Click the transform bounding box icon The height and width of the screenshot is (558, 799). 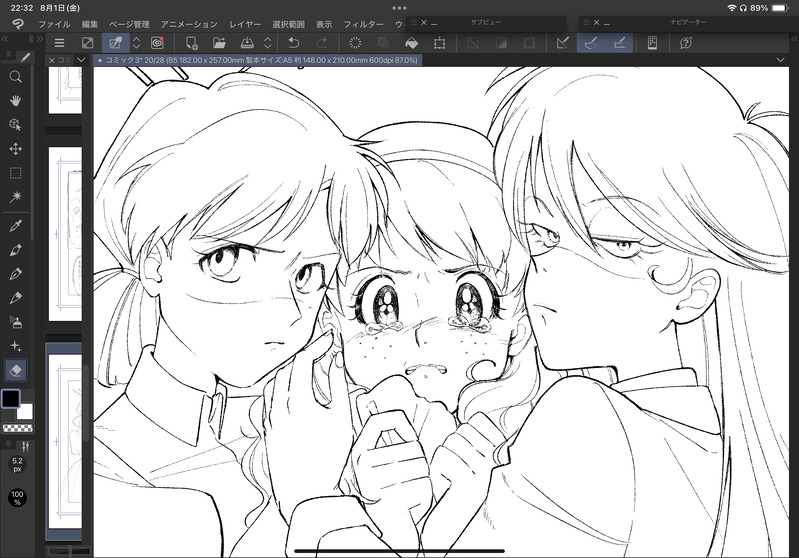tap(439, 43)
